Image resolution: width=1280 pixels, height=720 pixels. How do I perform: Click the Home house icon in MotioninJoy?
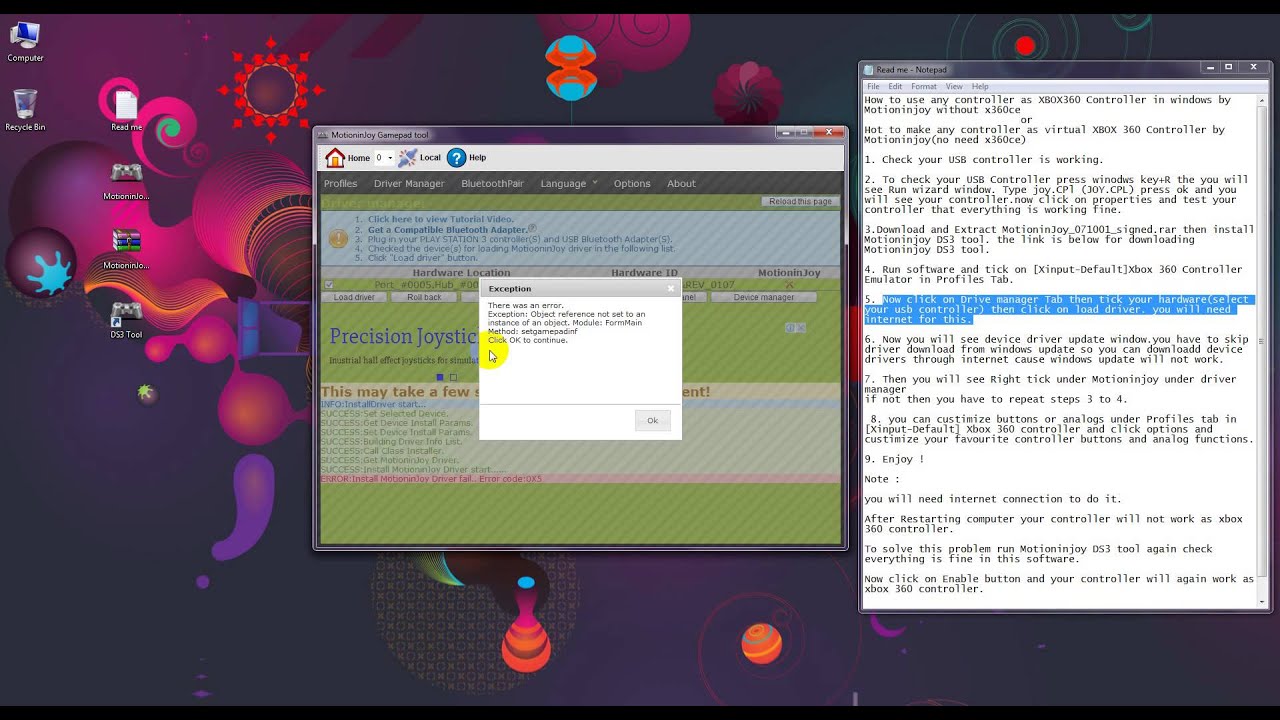click(335, 158)
